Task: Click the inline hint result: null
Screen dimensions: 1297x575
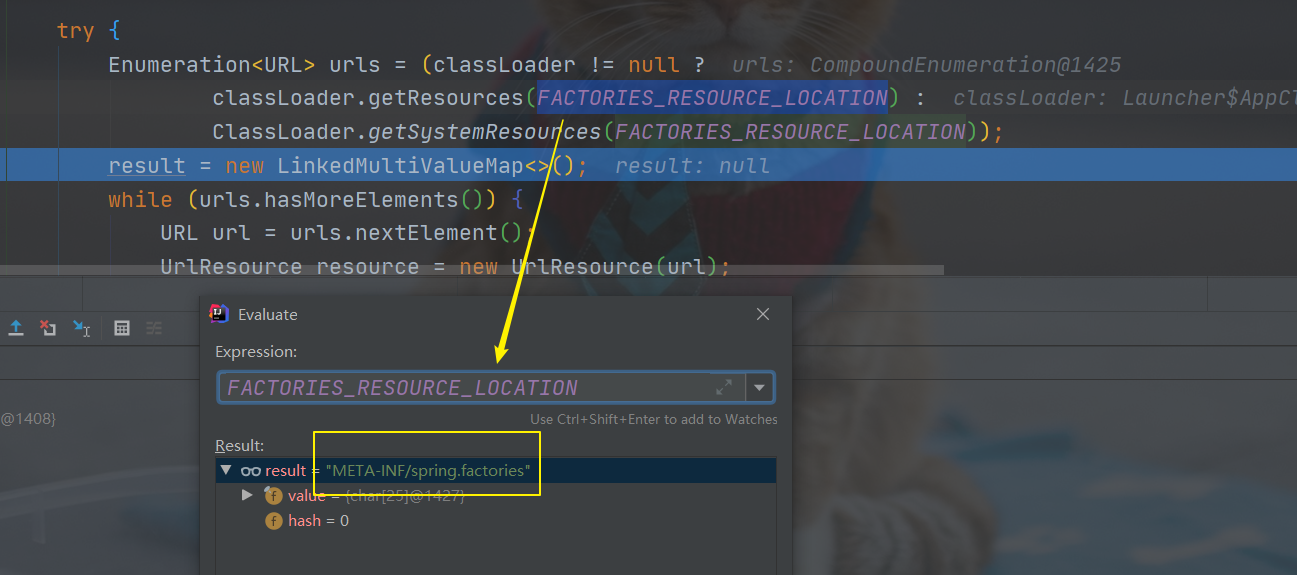Action: coord(692,165)
